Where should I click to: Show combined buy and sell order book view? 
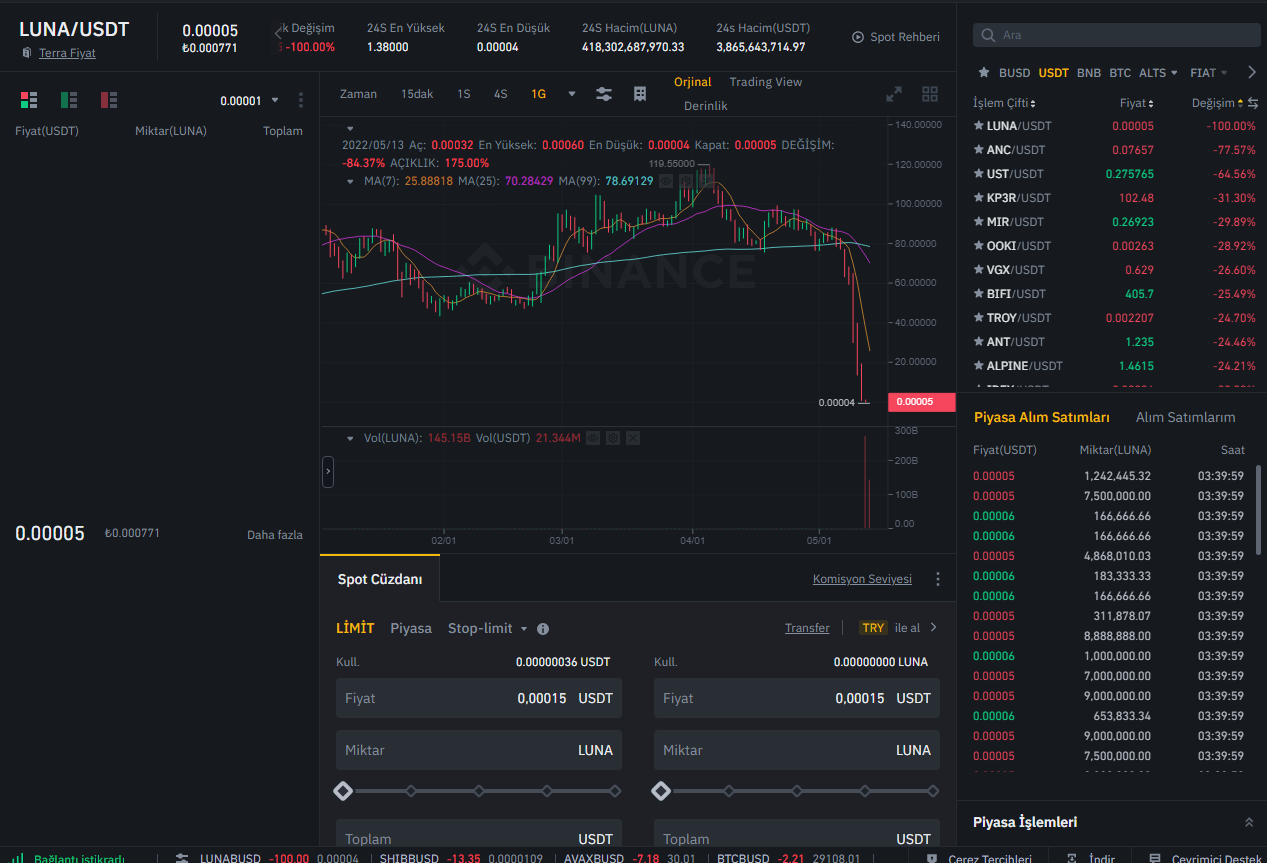pos(29,100)
